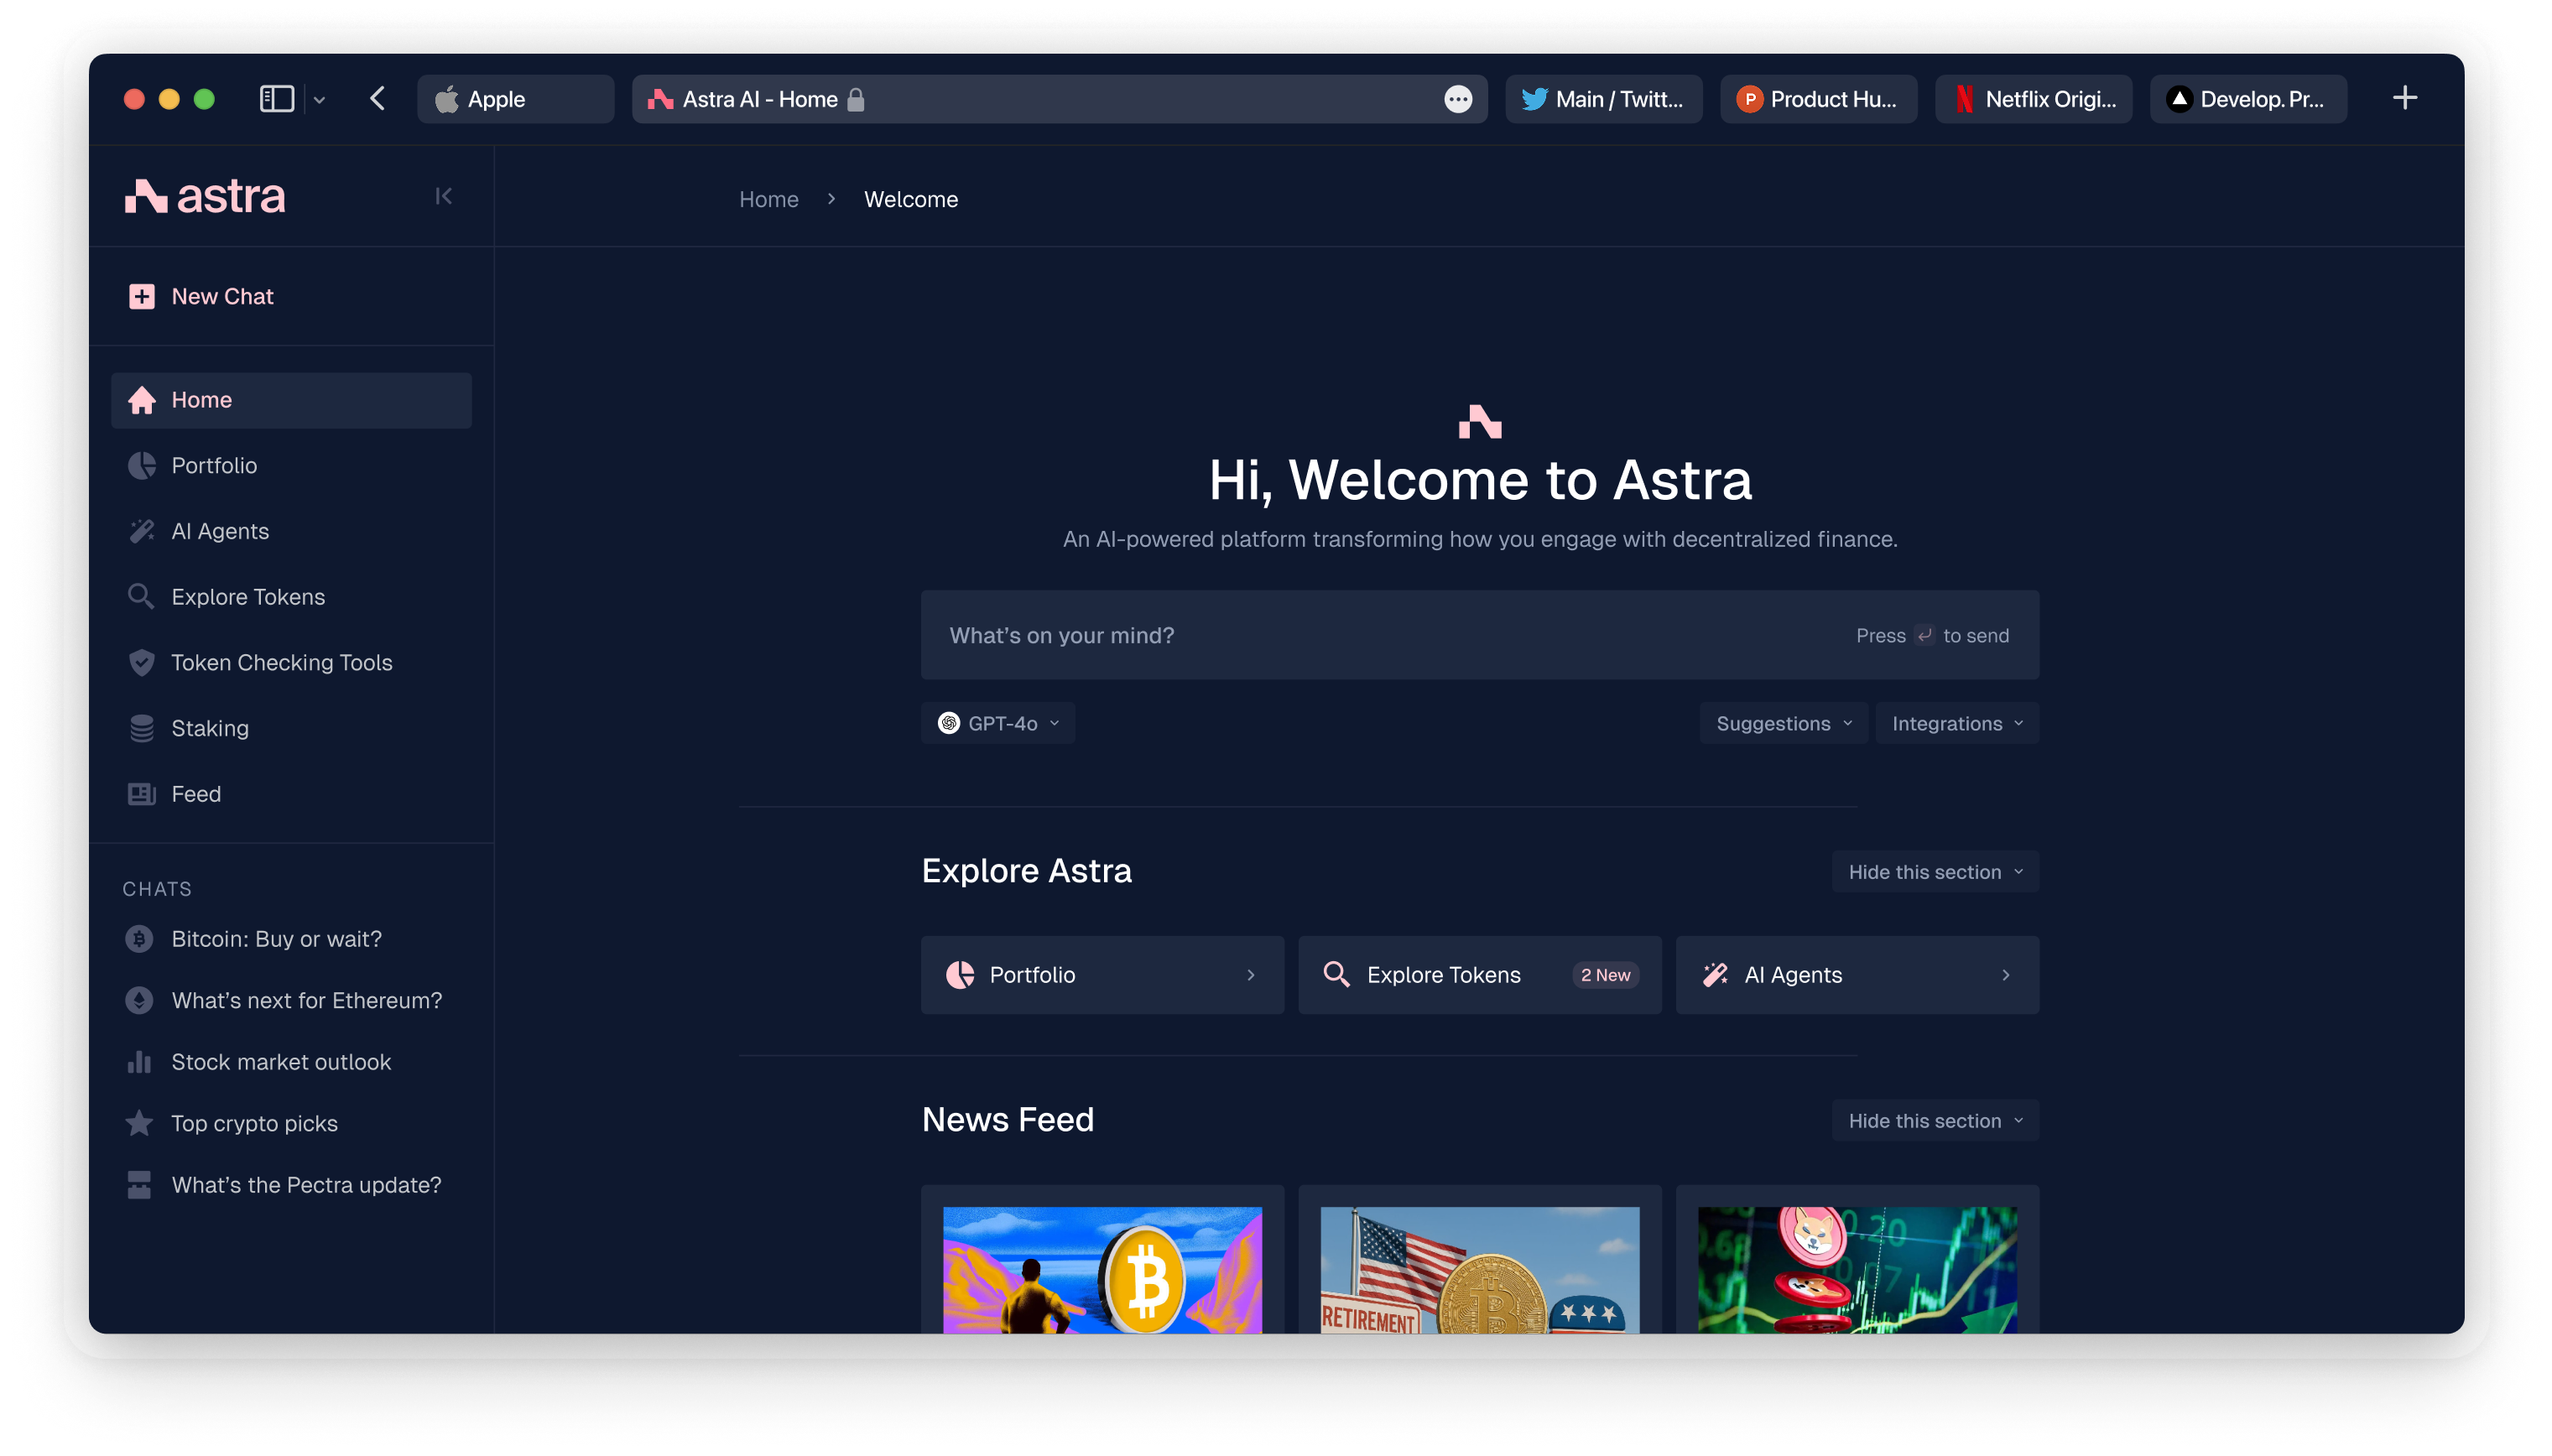Image resolution: width=2552 pixels, height=1456 pixels.
Task: Click the 'CHATS' section header
Action: point(157,889)
